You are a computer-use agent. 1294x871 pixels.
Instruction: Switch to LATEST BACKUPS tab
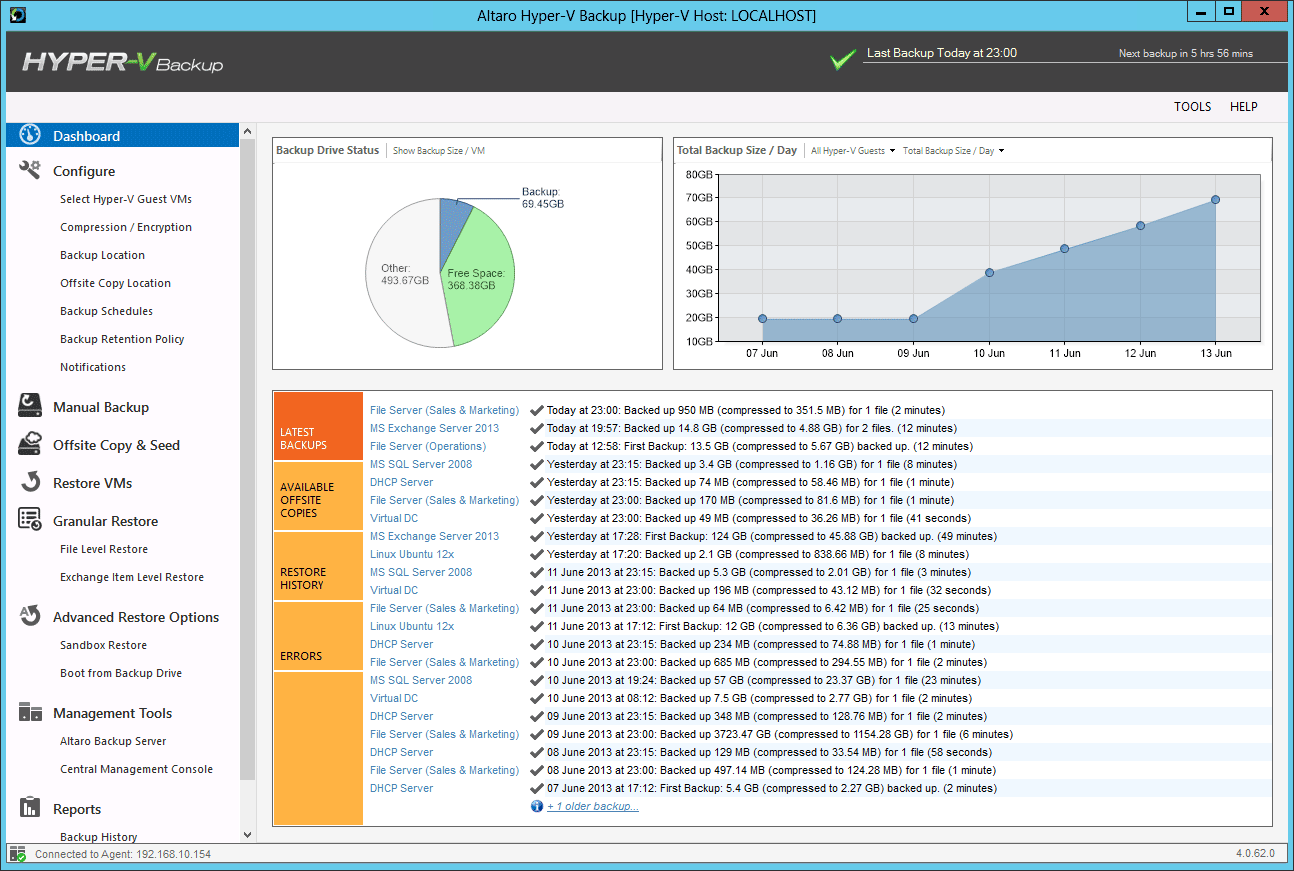[318, 426]
